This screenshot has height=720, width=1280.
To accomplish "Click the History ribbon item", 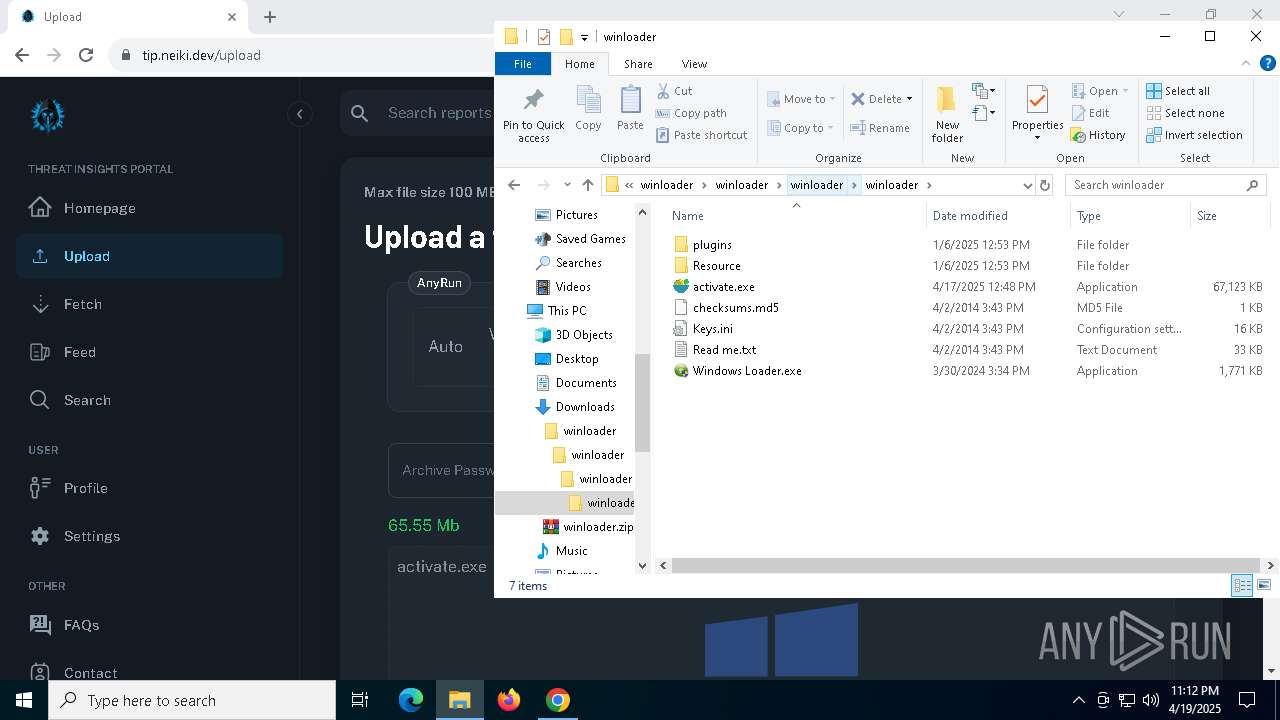I will coord(1098,135).
